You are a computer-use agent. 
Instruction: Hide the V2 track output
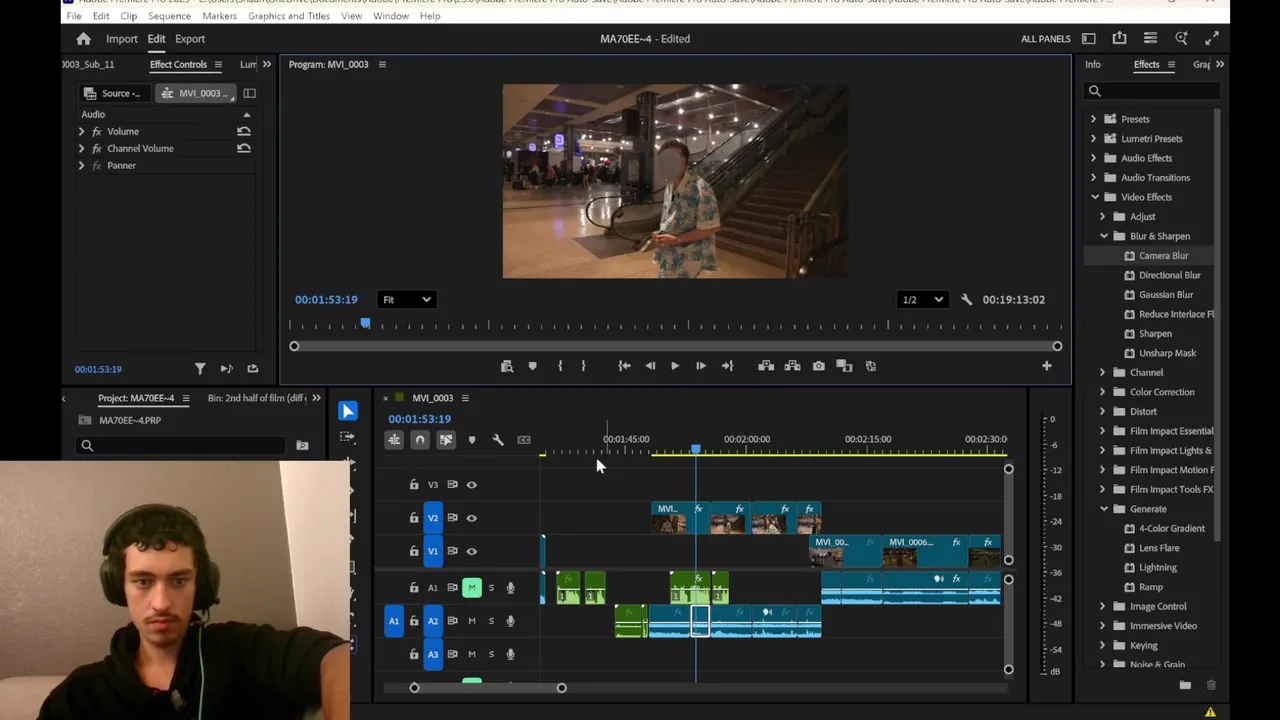click(472, 518)
